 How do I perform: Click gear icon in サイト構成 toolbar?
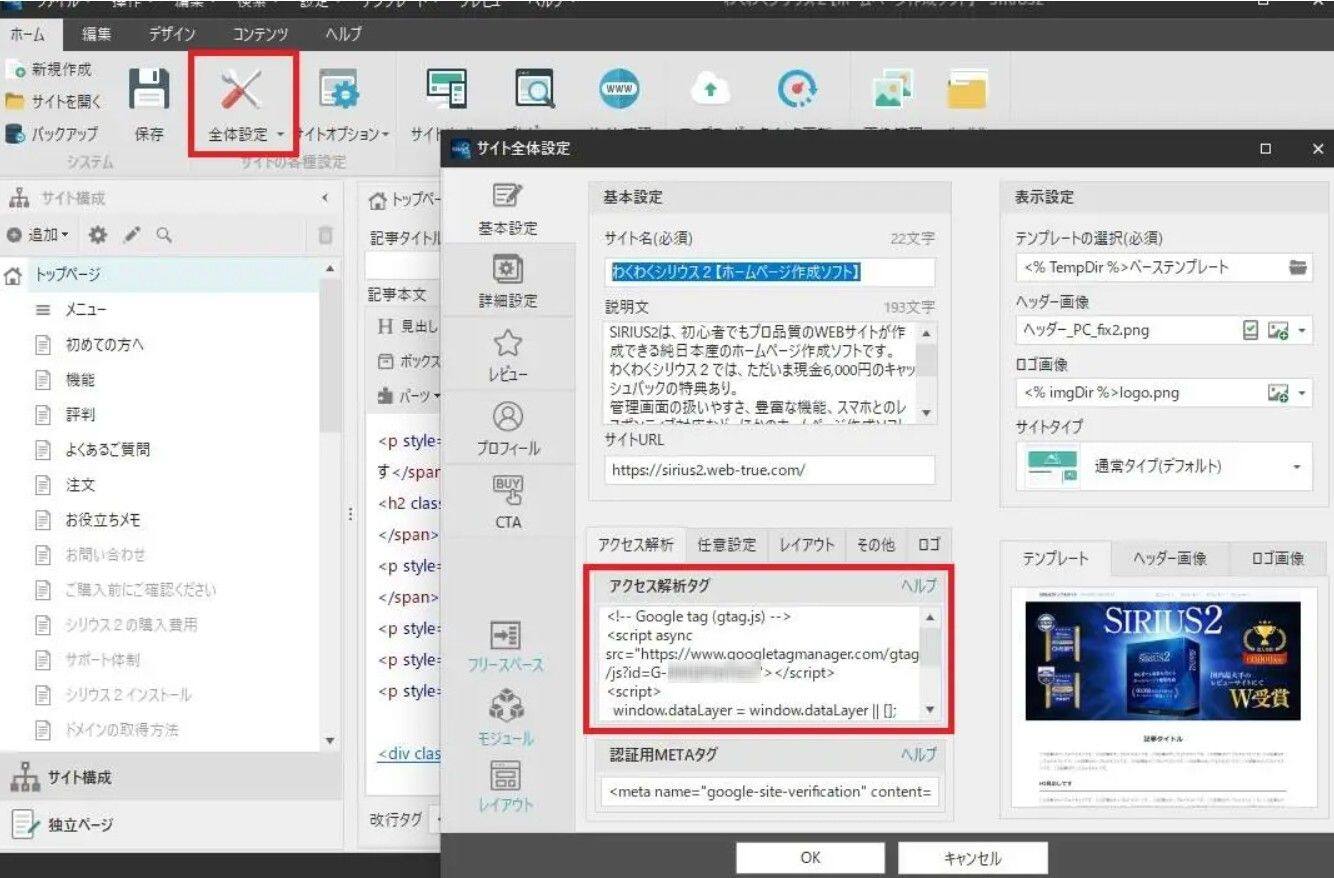coord(97,235)
